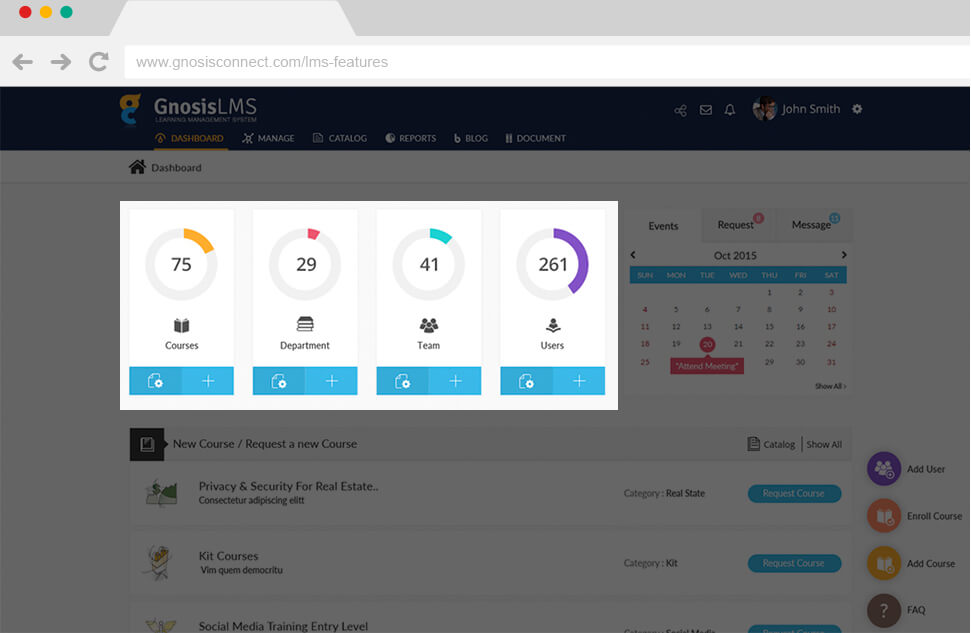Open the Add User panel icon
This screenshot has height=633, width=971.
pyautogui.click(x=884, y=468)
